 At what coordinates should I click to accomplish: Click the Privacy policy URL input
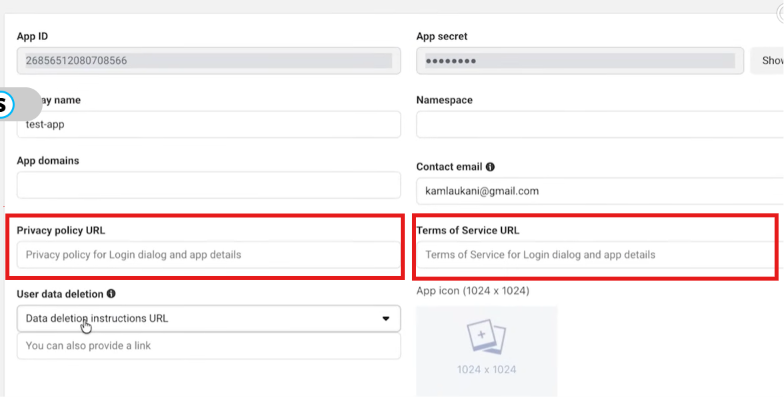(x=208, y=255)
